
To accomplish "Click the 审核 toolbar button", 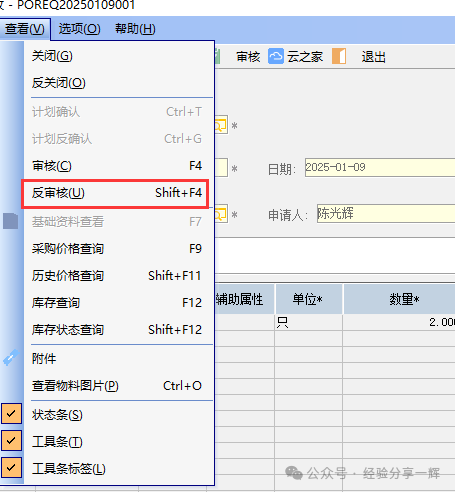I will pyautogui.click(x=248, y=57).
